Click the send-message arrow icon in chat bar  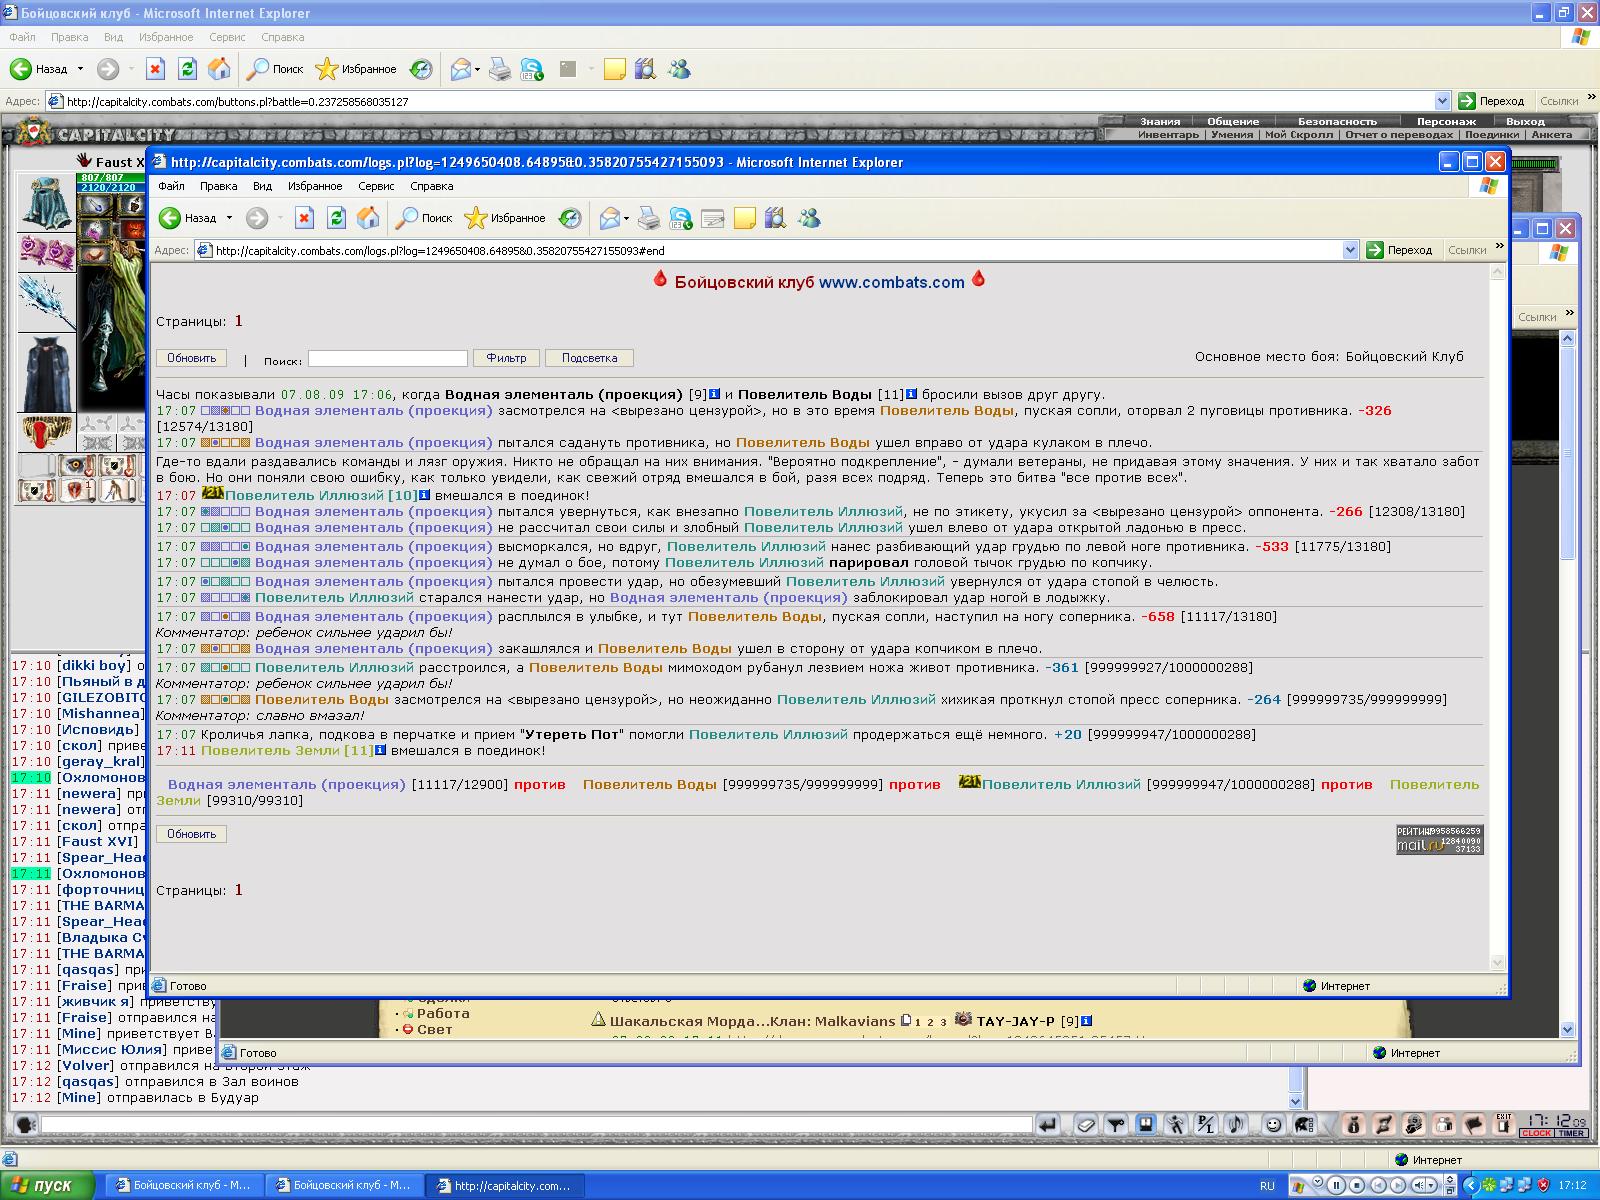pos(1047,1125)
